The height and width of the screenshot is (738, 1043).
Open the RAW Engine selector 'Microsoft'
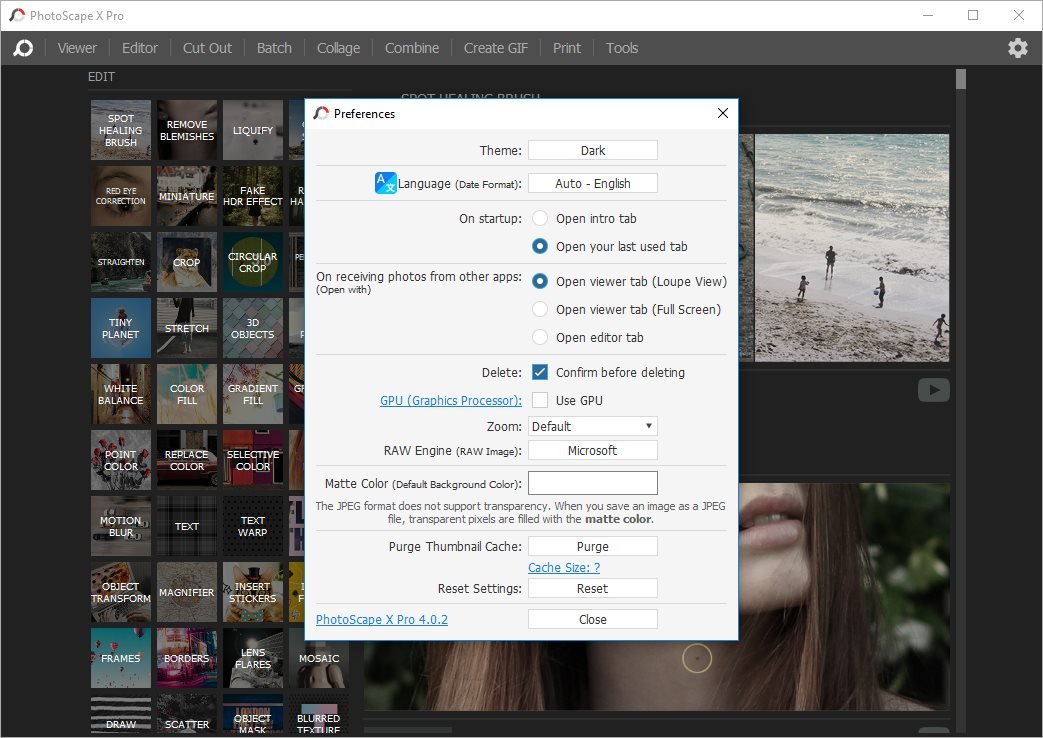point(593,451)
